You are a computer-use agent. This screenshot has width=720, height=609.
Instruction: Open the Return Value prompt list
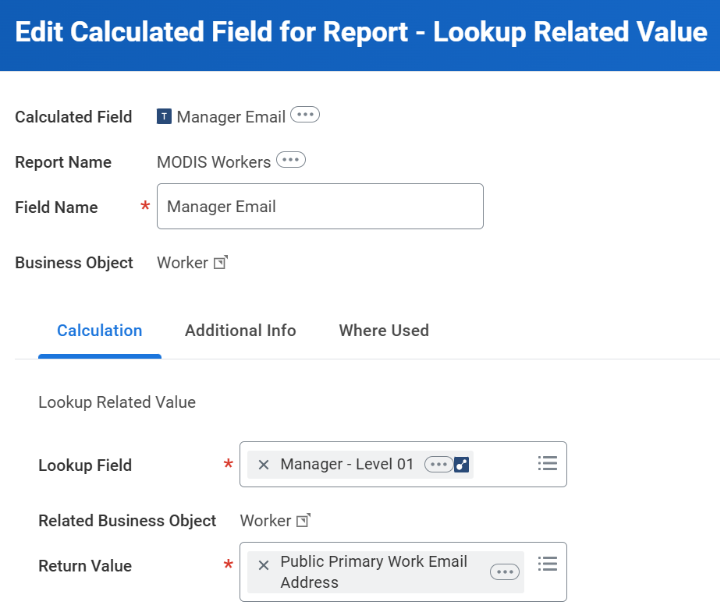(547, 564)
